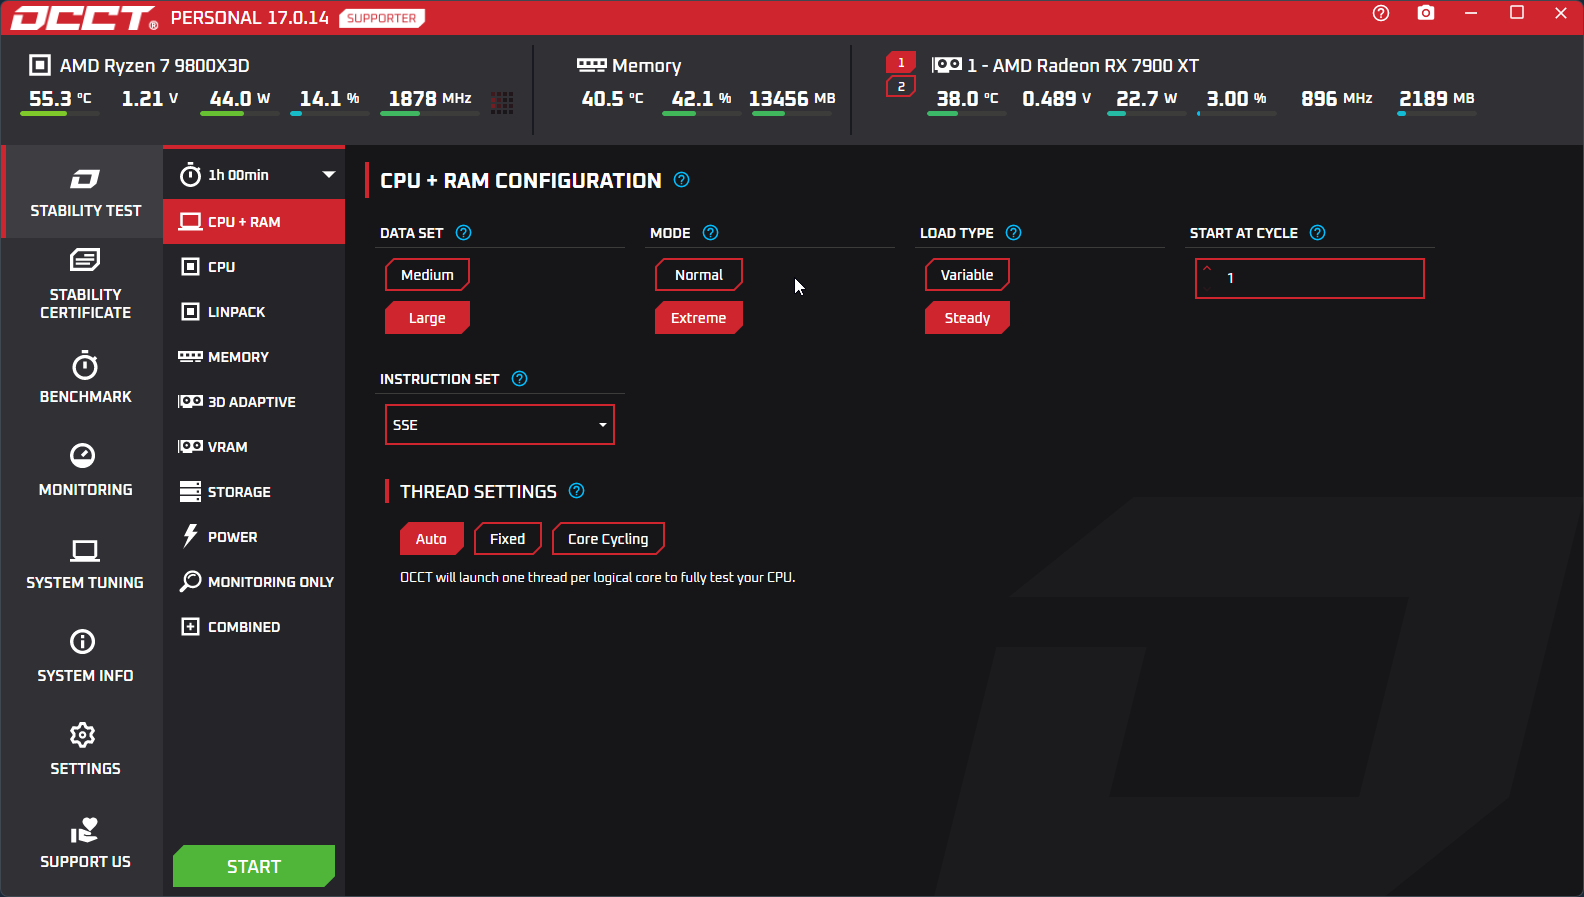The height and width of the screenshot is (897, 1584).
Task: Go to the Benchmark section
Action: pos(84,378)
